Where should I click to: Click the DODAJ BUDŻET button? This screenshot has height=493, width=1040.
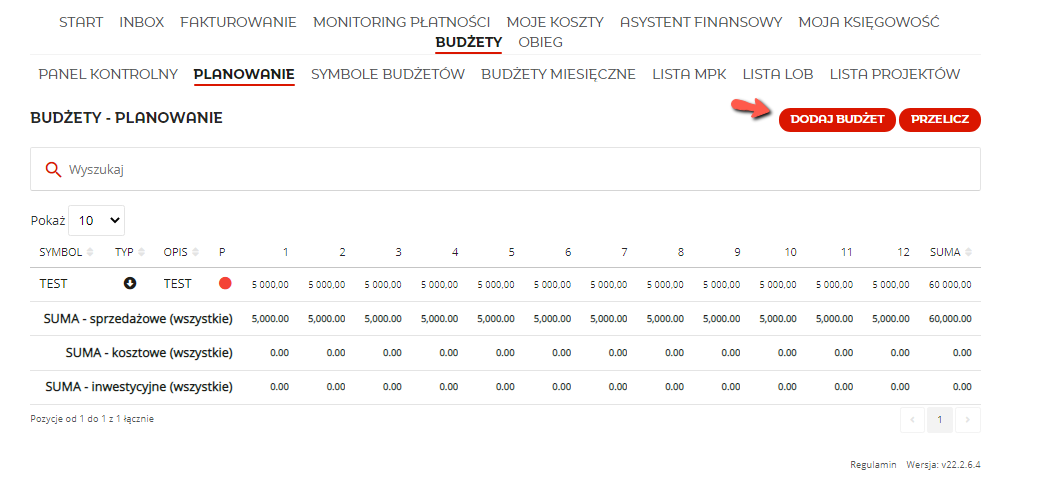click(x=837, y=119)
